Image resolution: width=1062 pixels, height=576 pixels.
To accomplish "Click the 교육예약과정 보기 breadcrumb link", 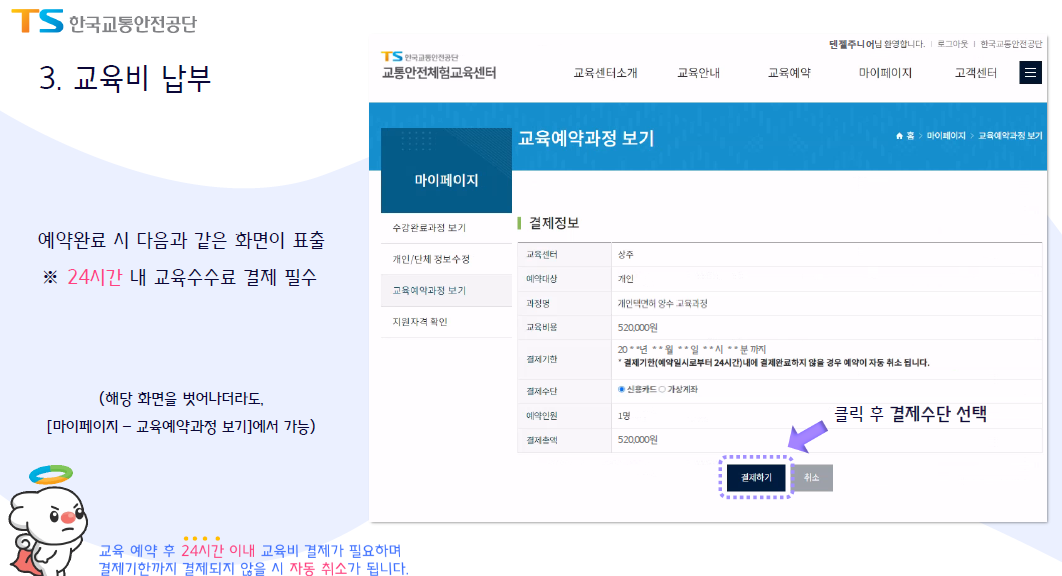I will 1010,136.
